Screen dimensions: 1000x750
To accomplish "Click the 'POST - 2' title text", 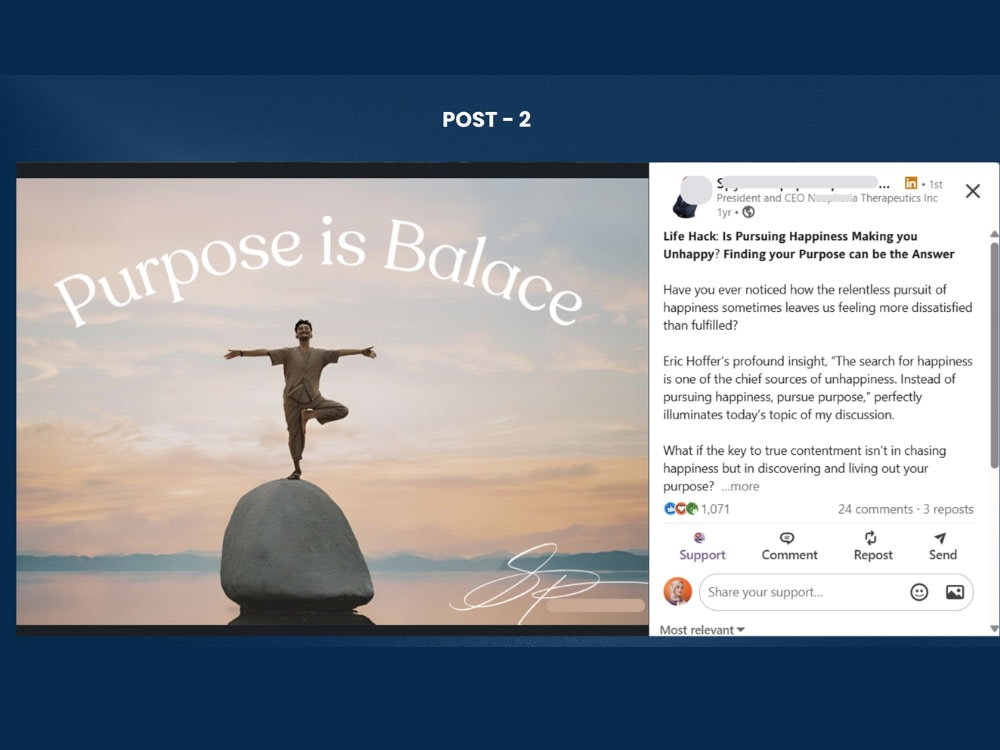I will click(x=487, y=119).
